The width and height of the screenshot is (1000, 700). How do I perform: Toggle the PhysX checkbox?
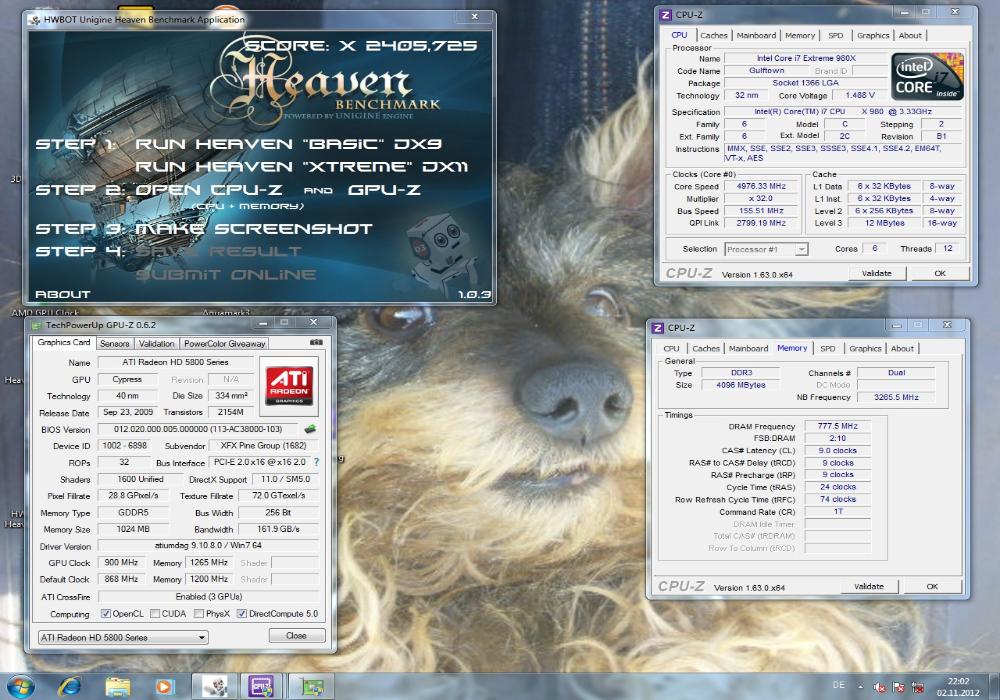click(198, 614)
